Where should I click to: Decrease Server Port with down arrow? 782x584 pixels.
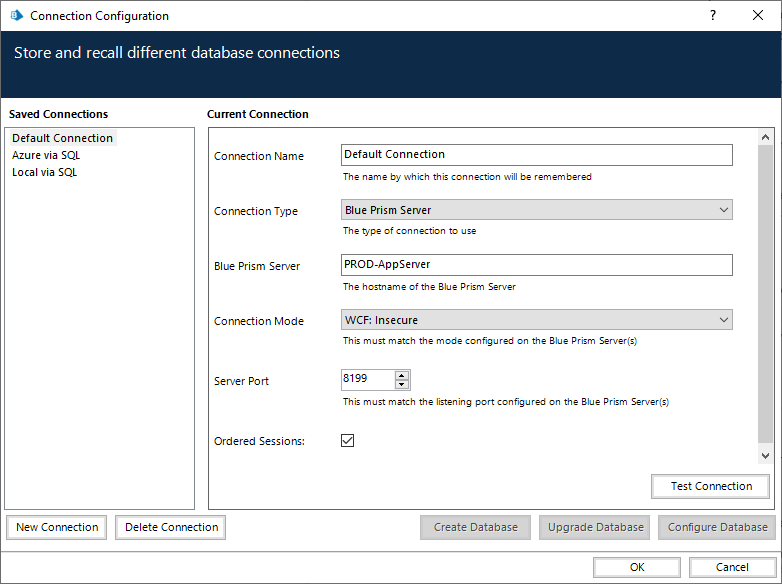point(402,384)
